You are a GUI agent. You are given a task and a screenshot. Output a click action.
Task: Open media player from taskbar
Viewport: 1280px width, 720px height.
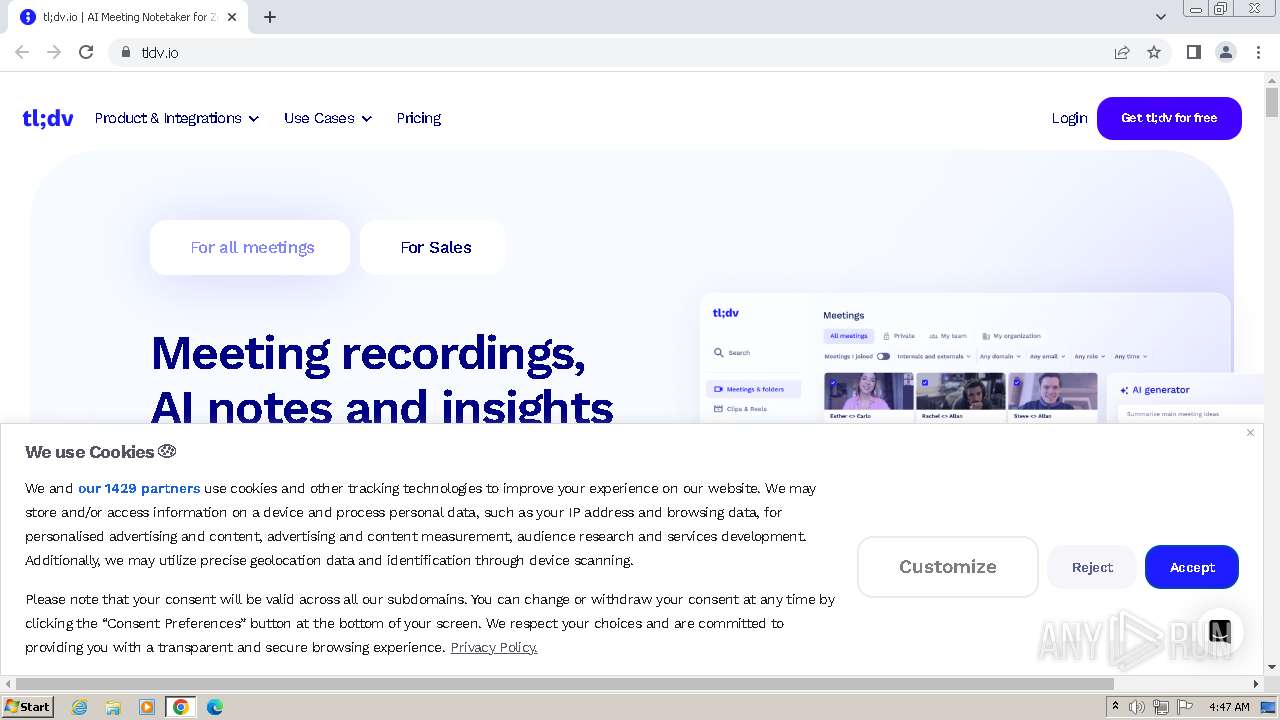(x=147, y=707)
